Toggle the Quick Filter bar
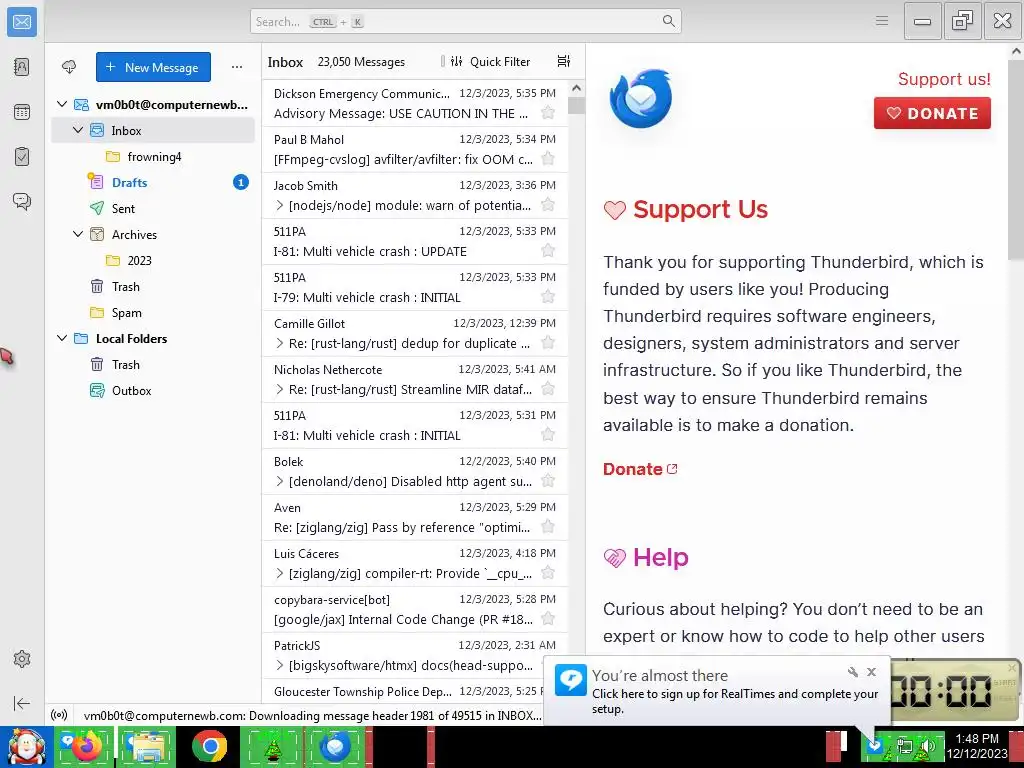 click(x=490, y=61)
